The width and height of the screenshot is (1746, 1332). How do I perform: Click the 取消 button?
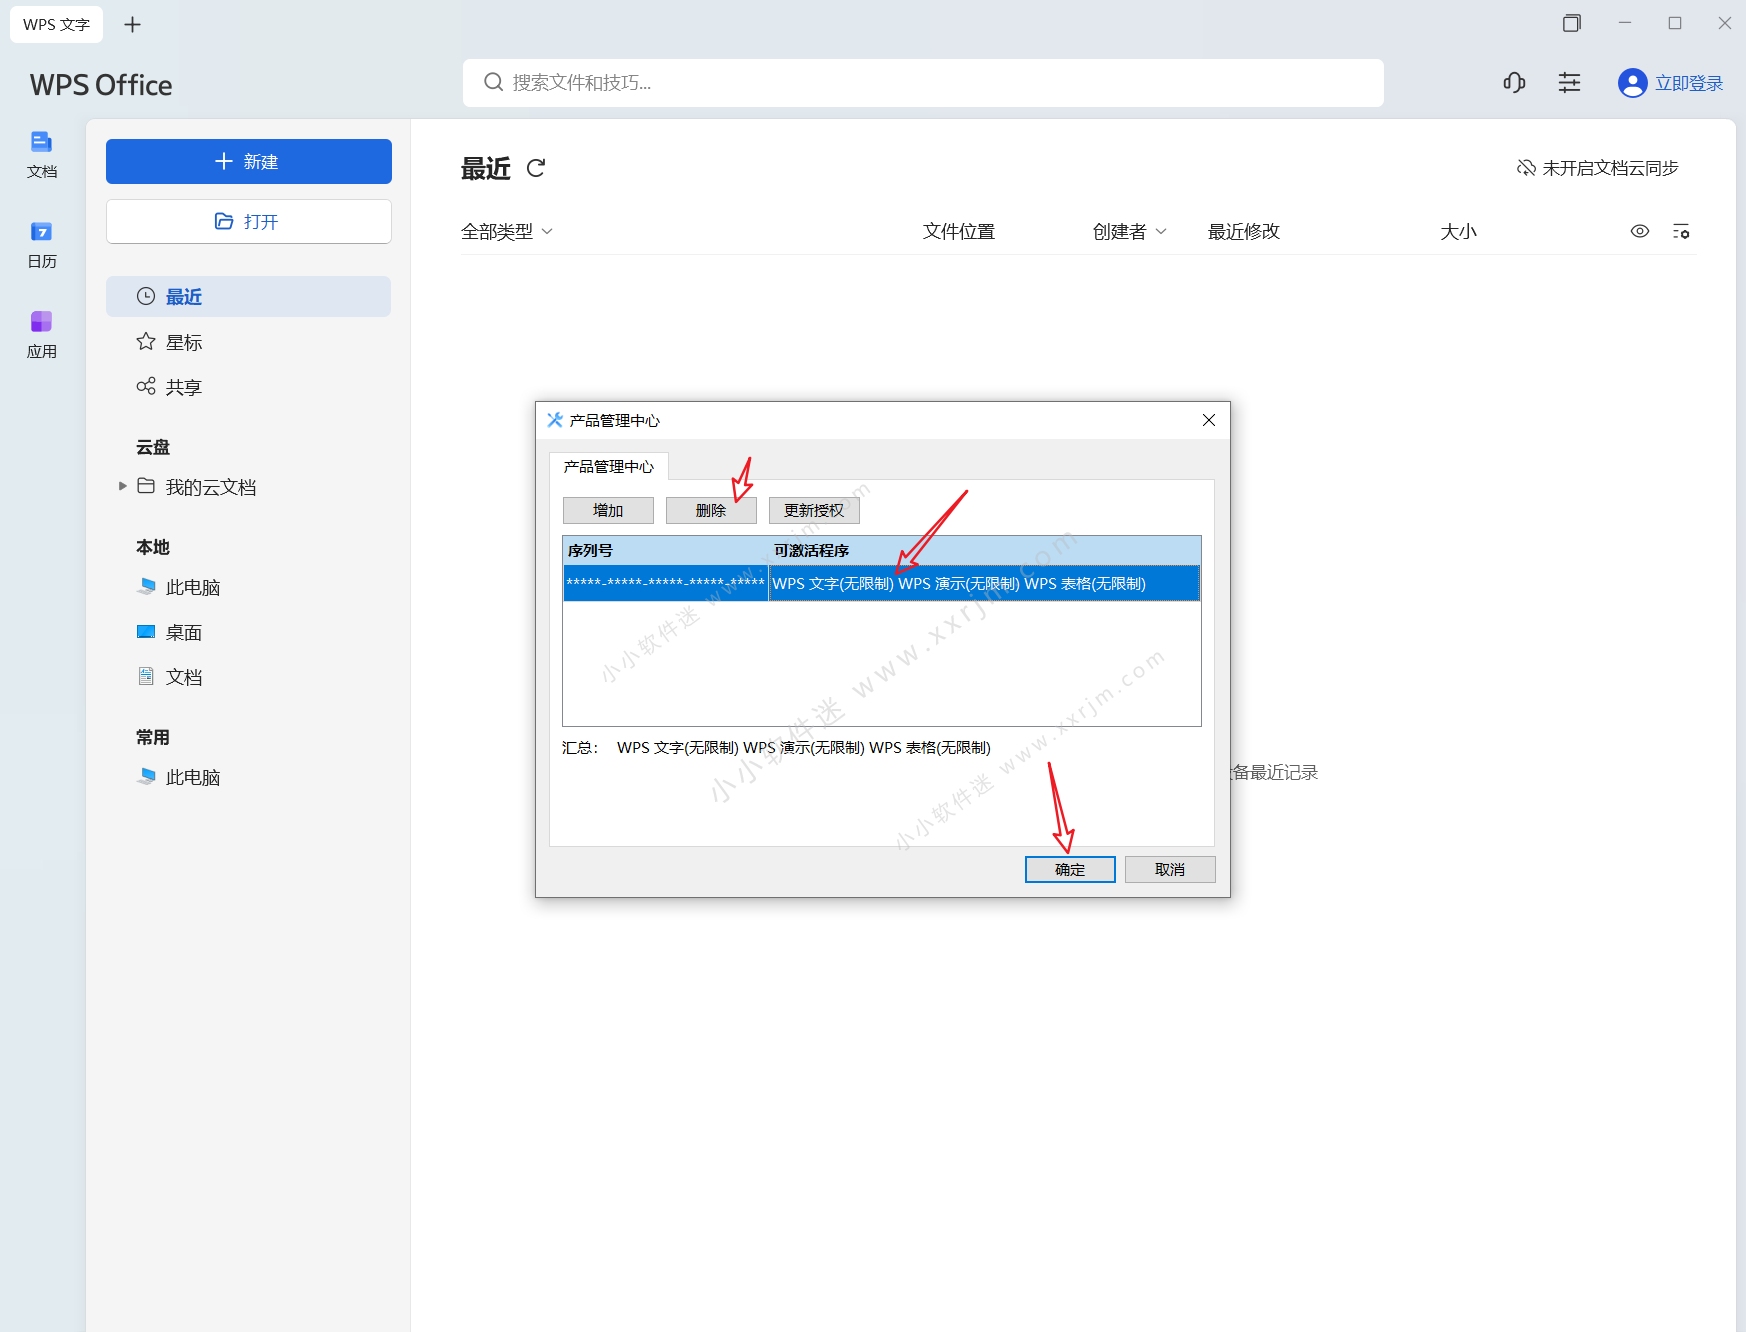(1170, 869)
